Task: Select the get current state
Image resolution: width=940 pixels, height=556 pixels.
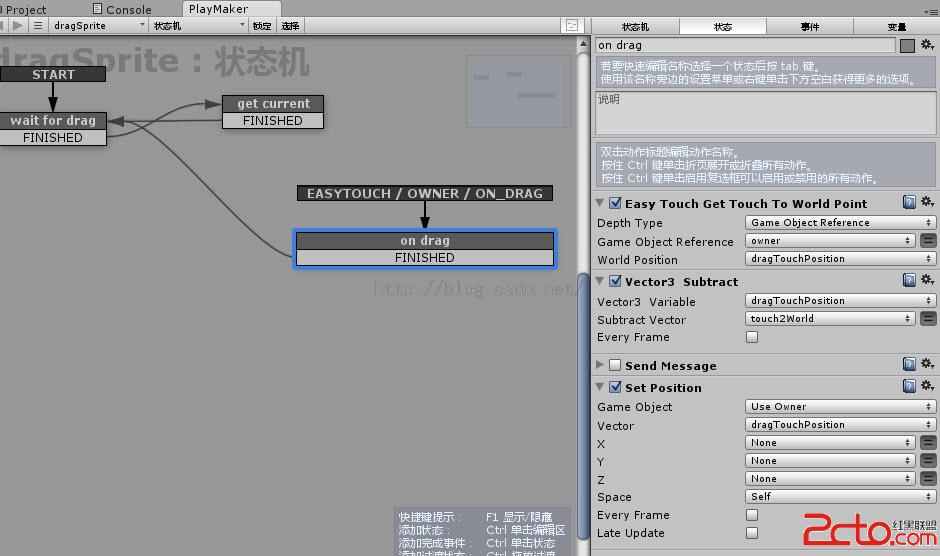Action: 273,103
